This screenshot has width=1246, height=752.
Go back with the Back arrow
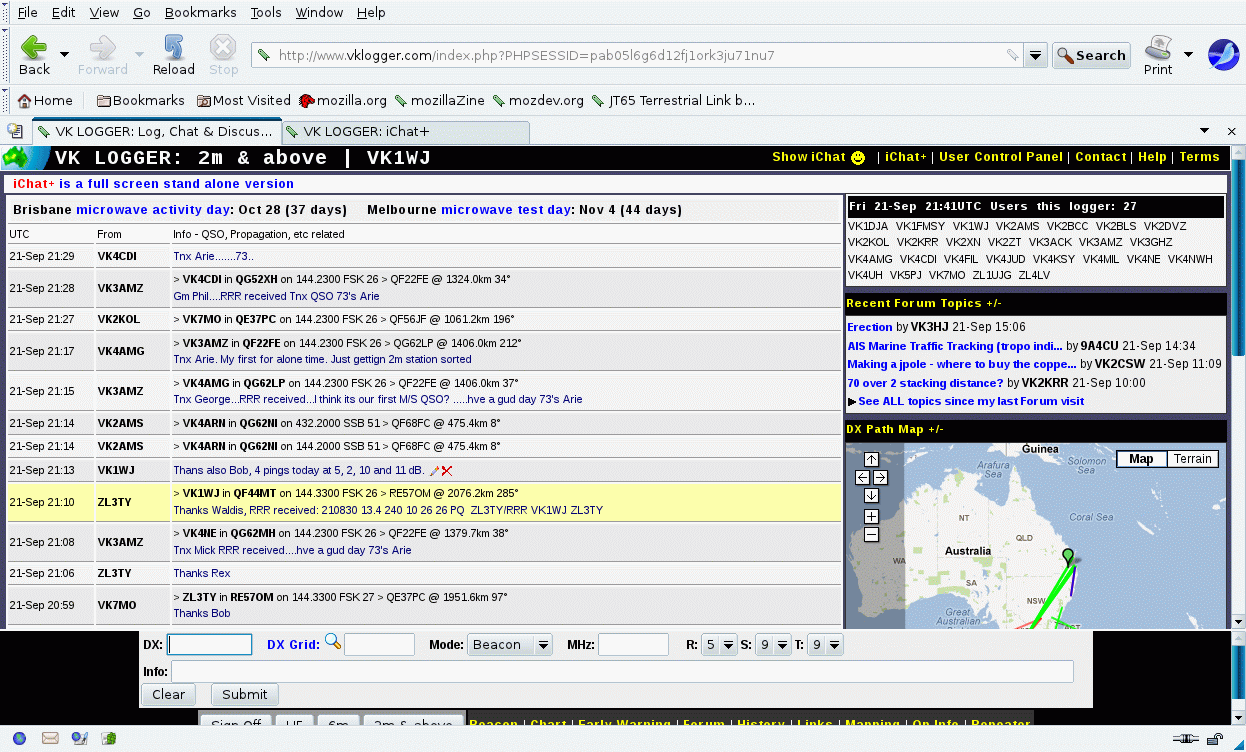33,55
